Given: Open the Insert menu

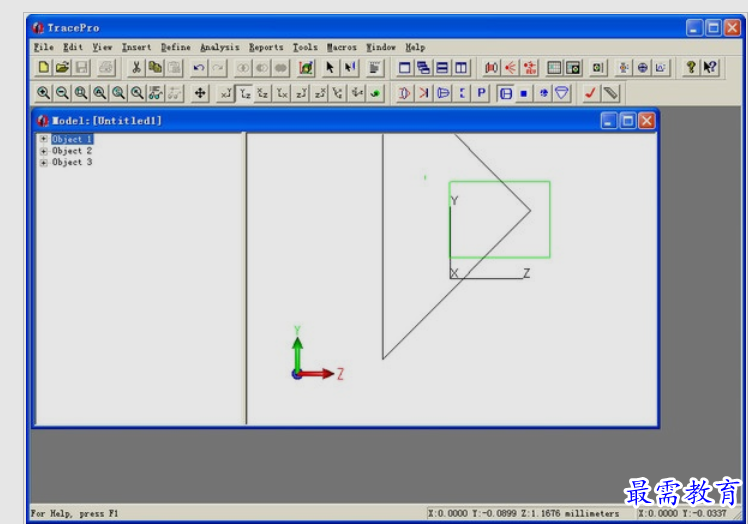Looking at the screenshot, I should coord(136,47).
